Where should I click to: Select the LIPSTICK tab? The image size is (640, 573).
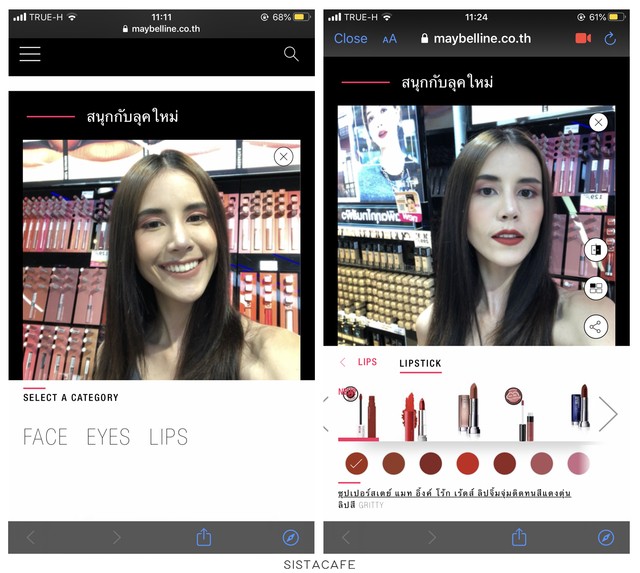point(420,363)
